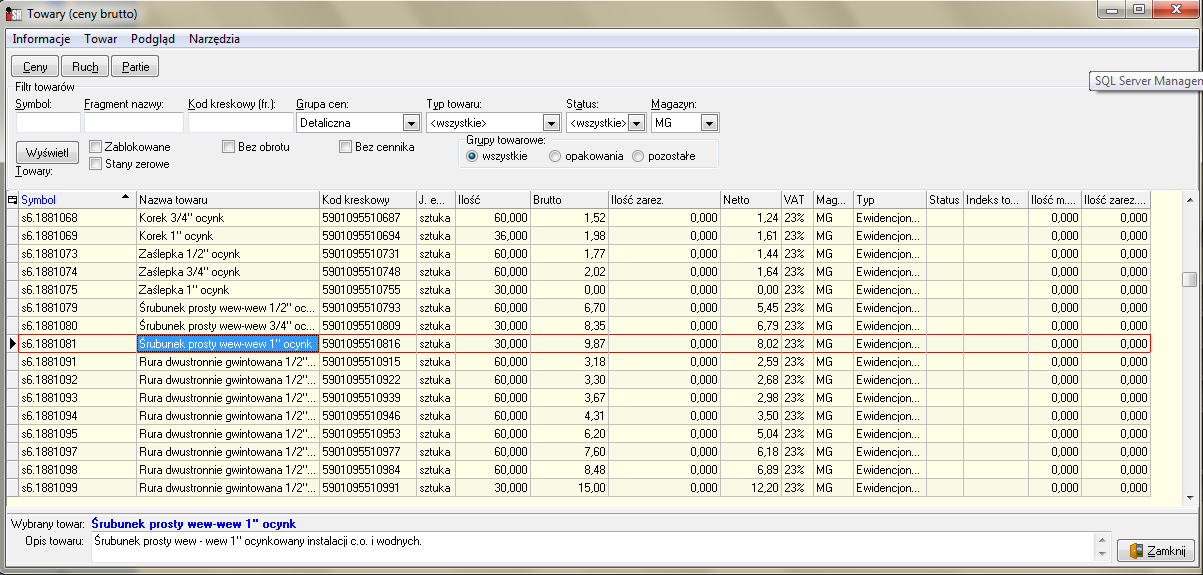Click symbol cell s6.1881093
The image size is (1203, 575).
(77, 397)
